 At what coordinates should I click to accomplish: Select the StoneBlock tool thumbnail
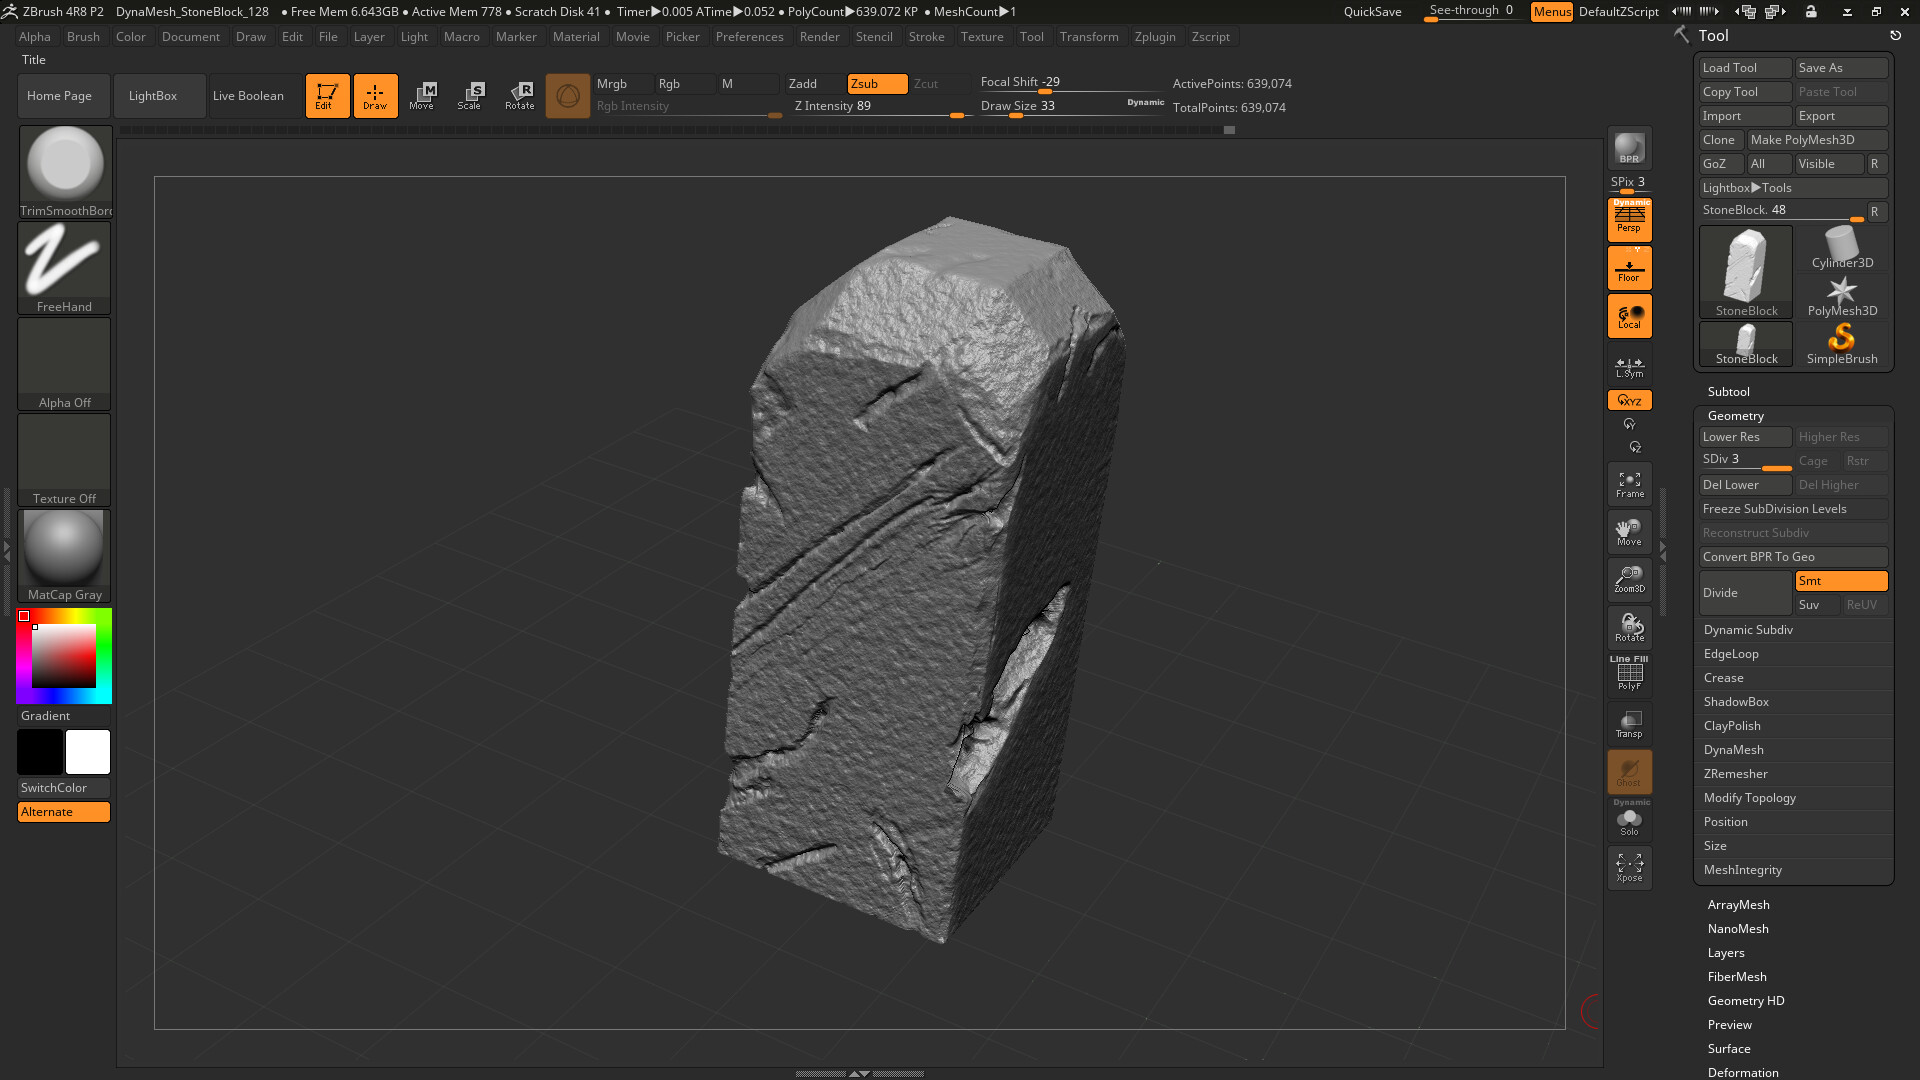1745,265
